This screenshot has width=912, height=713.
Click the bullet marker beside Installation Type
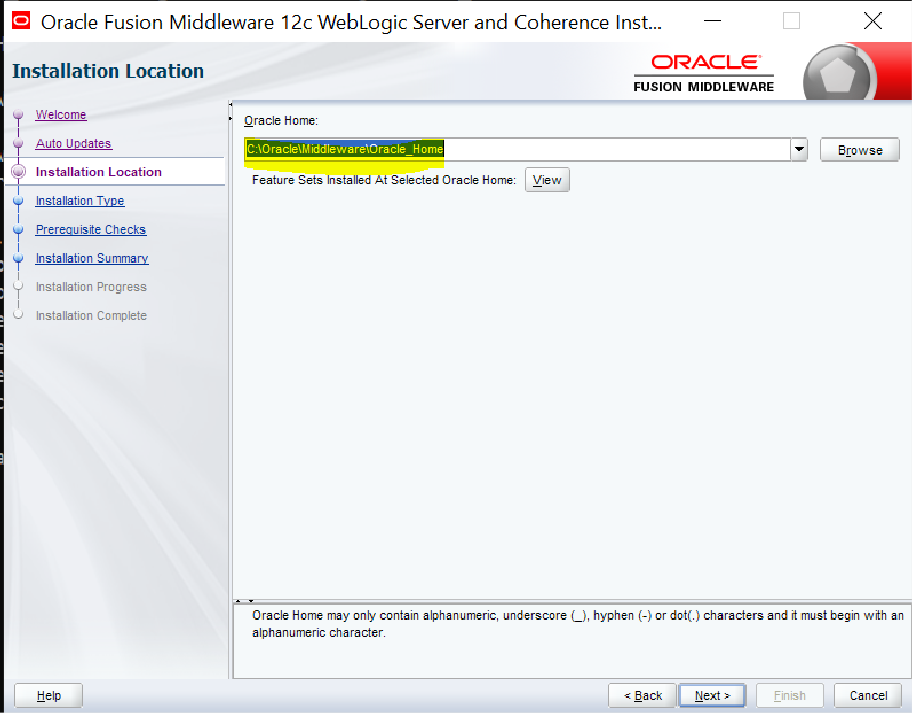18,201
